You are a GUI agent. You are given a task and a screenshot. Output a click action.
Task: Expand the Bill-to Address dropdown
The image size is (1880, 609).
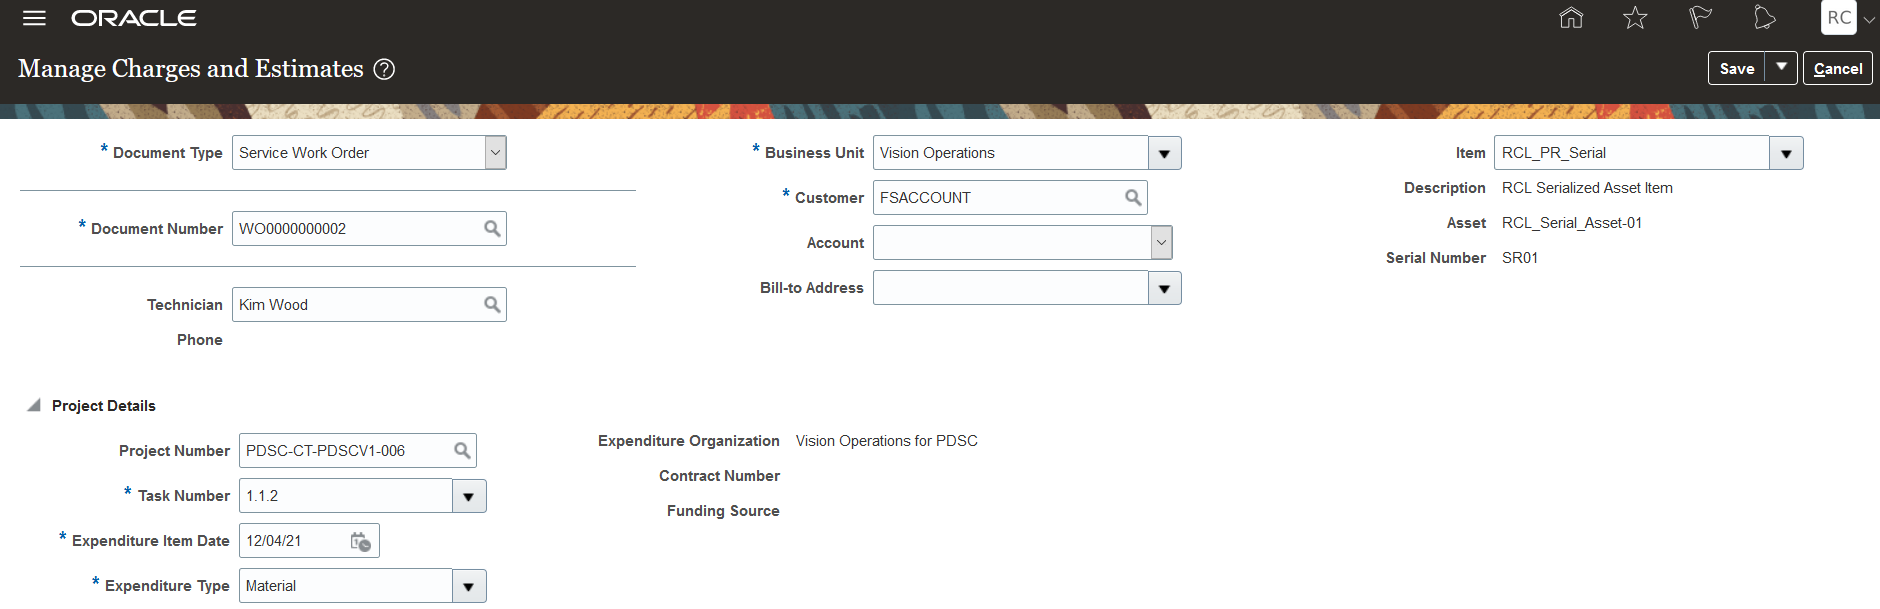1164,289
